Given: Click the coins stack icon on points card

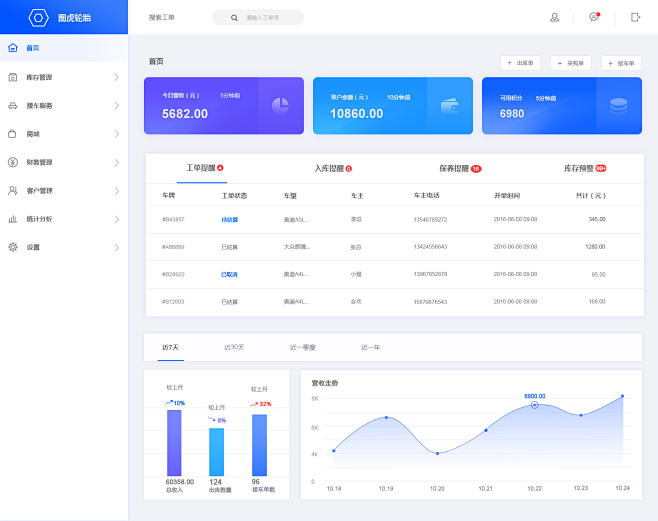Looking at the screenshot, I should pos(618,106).
